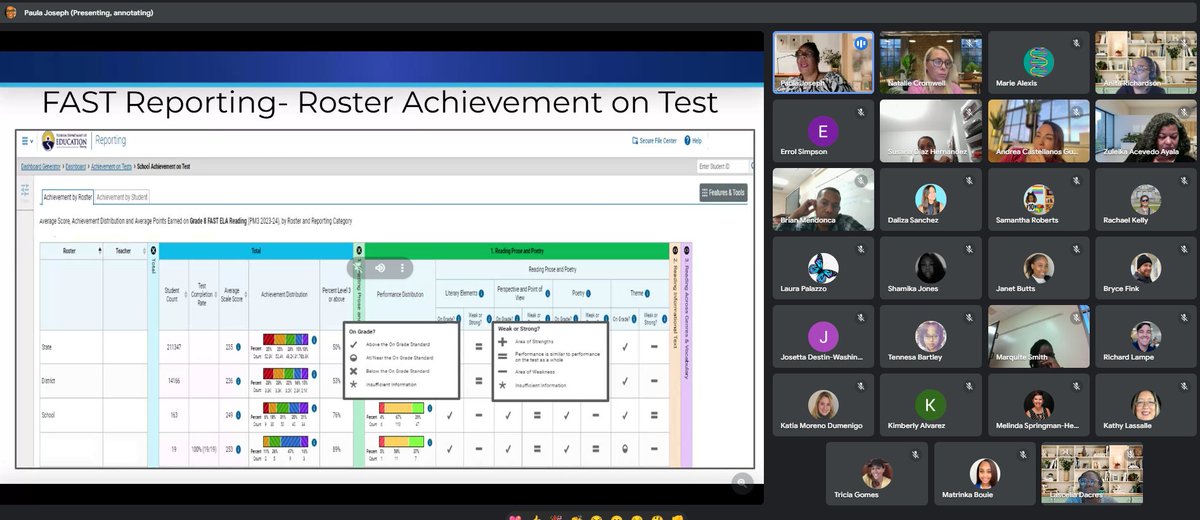
Task: Click Tricia Gomes's profile avatar
Action: coord(876,473)
